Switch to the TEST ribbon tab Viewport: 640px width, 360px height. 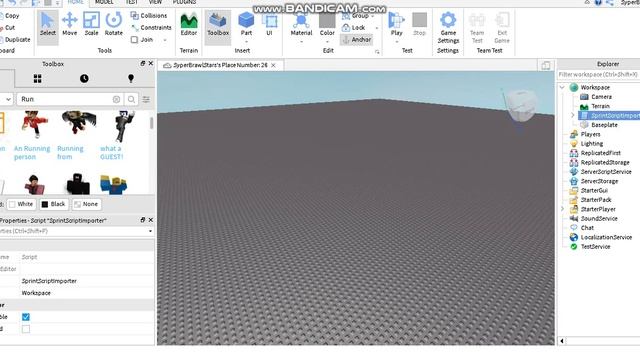pos(131,2)
